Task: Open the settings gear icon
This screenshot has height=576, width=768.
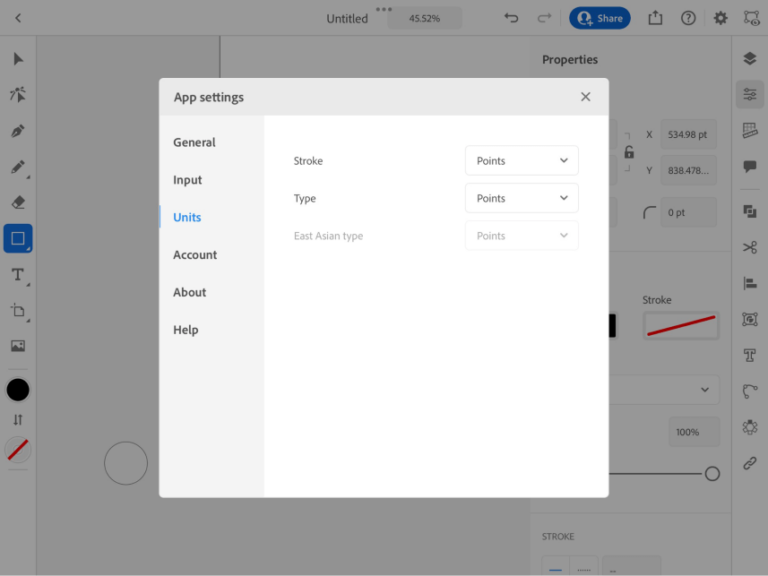Action: [720, 18]
